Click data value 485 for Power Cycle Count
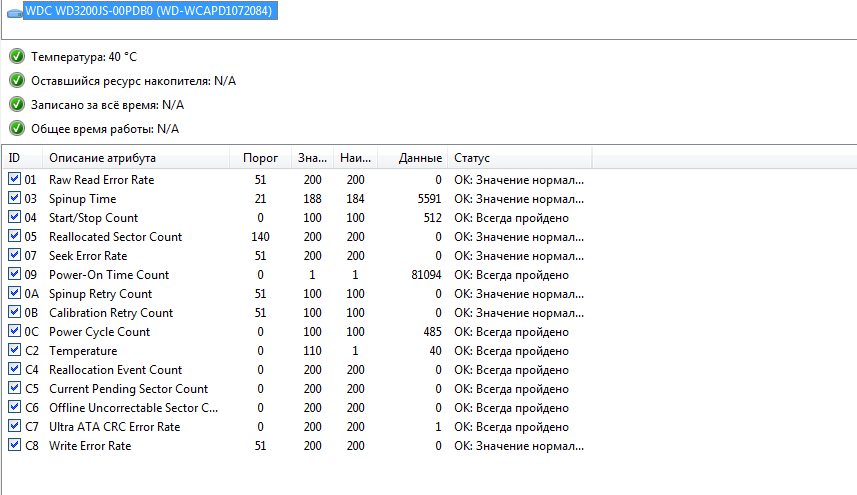This screenshot has height=495, width=857. point(432,332)
